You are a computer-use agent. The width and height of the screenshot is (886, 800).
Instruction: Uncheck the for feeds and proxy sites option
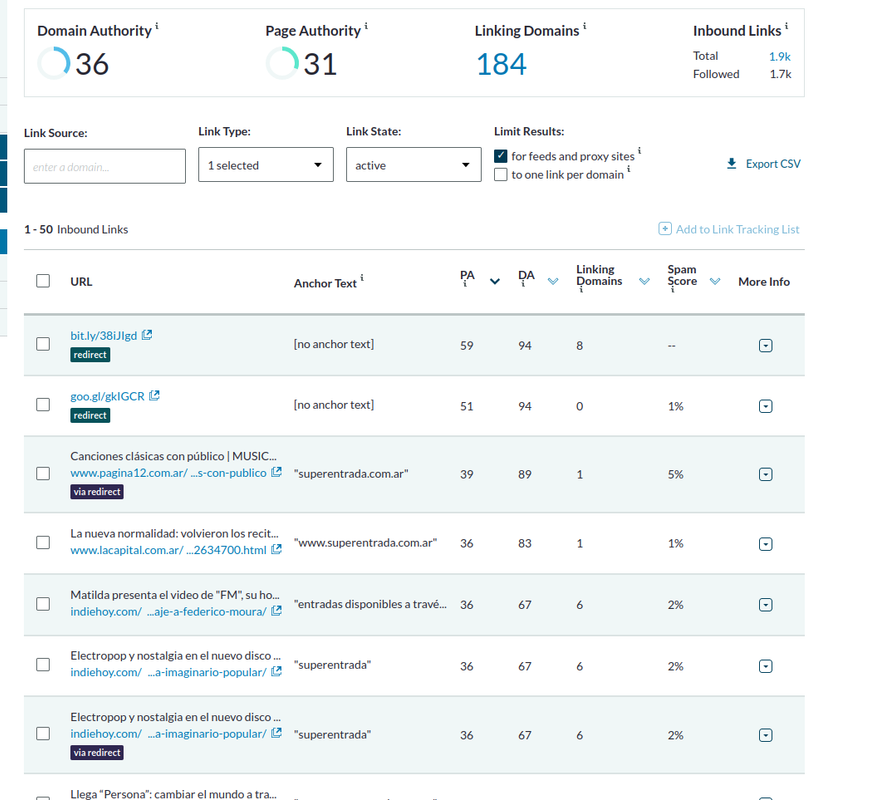(501, 156)
